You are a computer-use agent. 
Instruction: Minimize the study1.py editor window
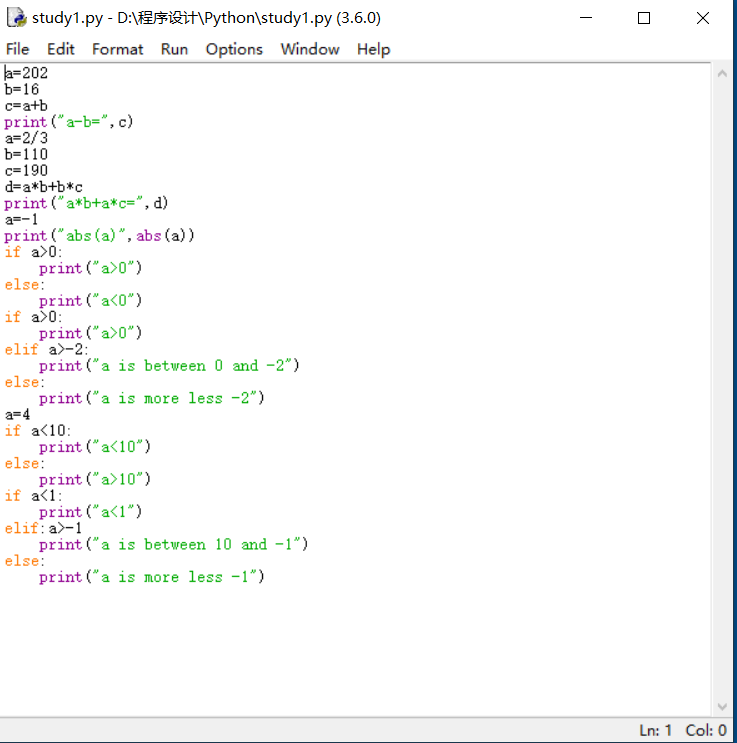point(586,18)
